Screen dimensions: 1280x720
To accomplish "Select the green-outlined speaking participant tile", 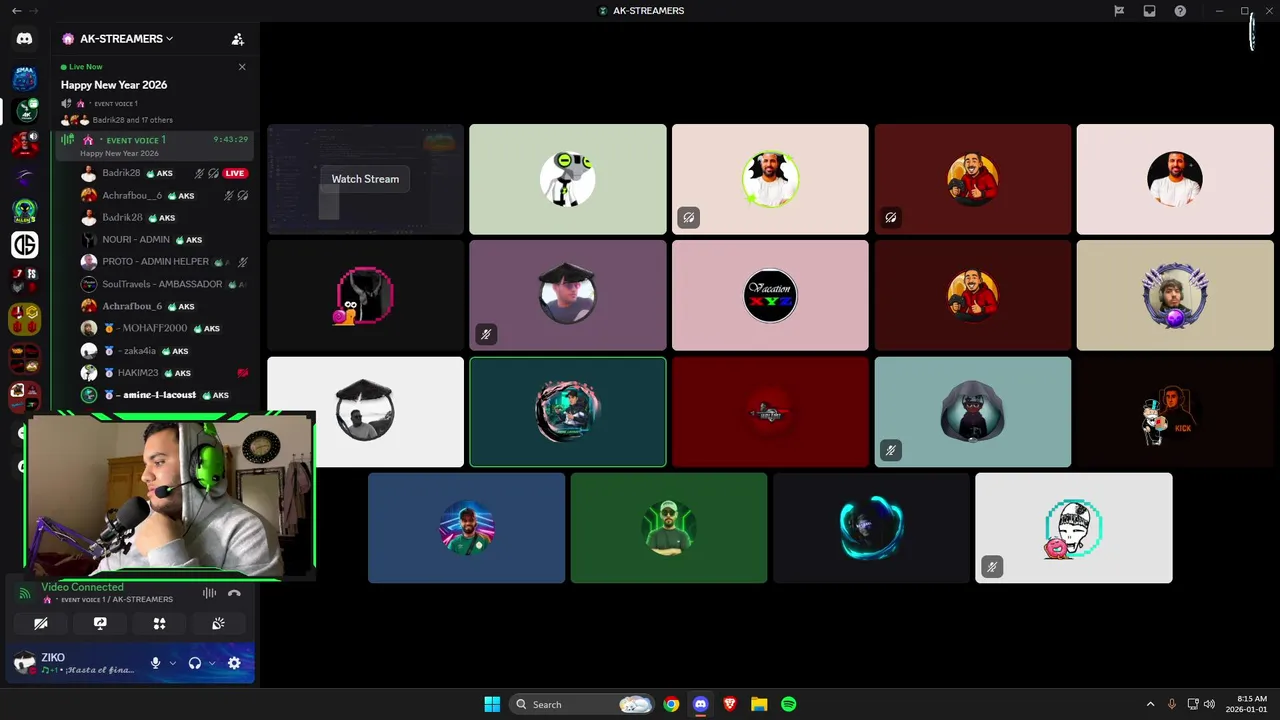I will coord(567,411).
